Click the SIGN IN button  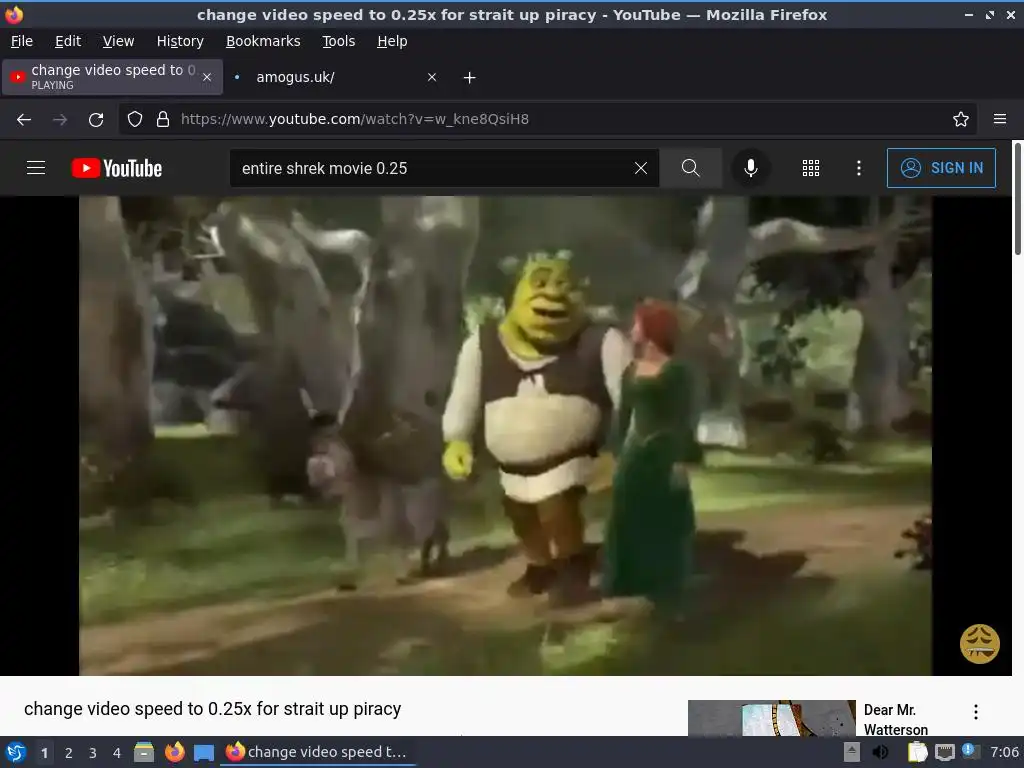click(941, 168)
